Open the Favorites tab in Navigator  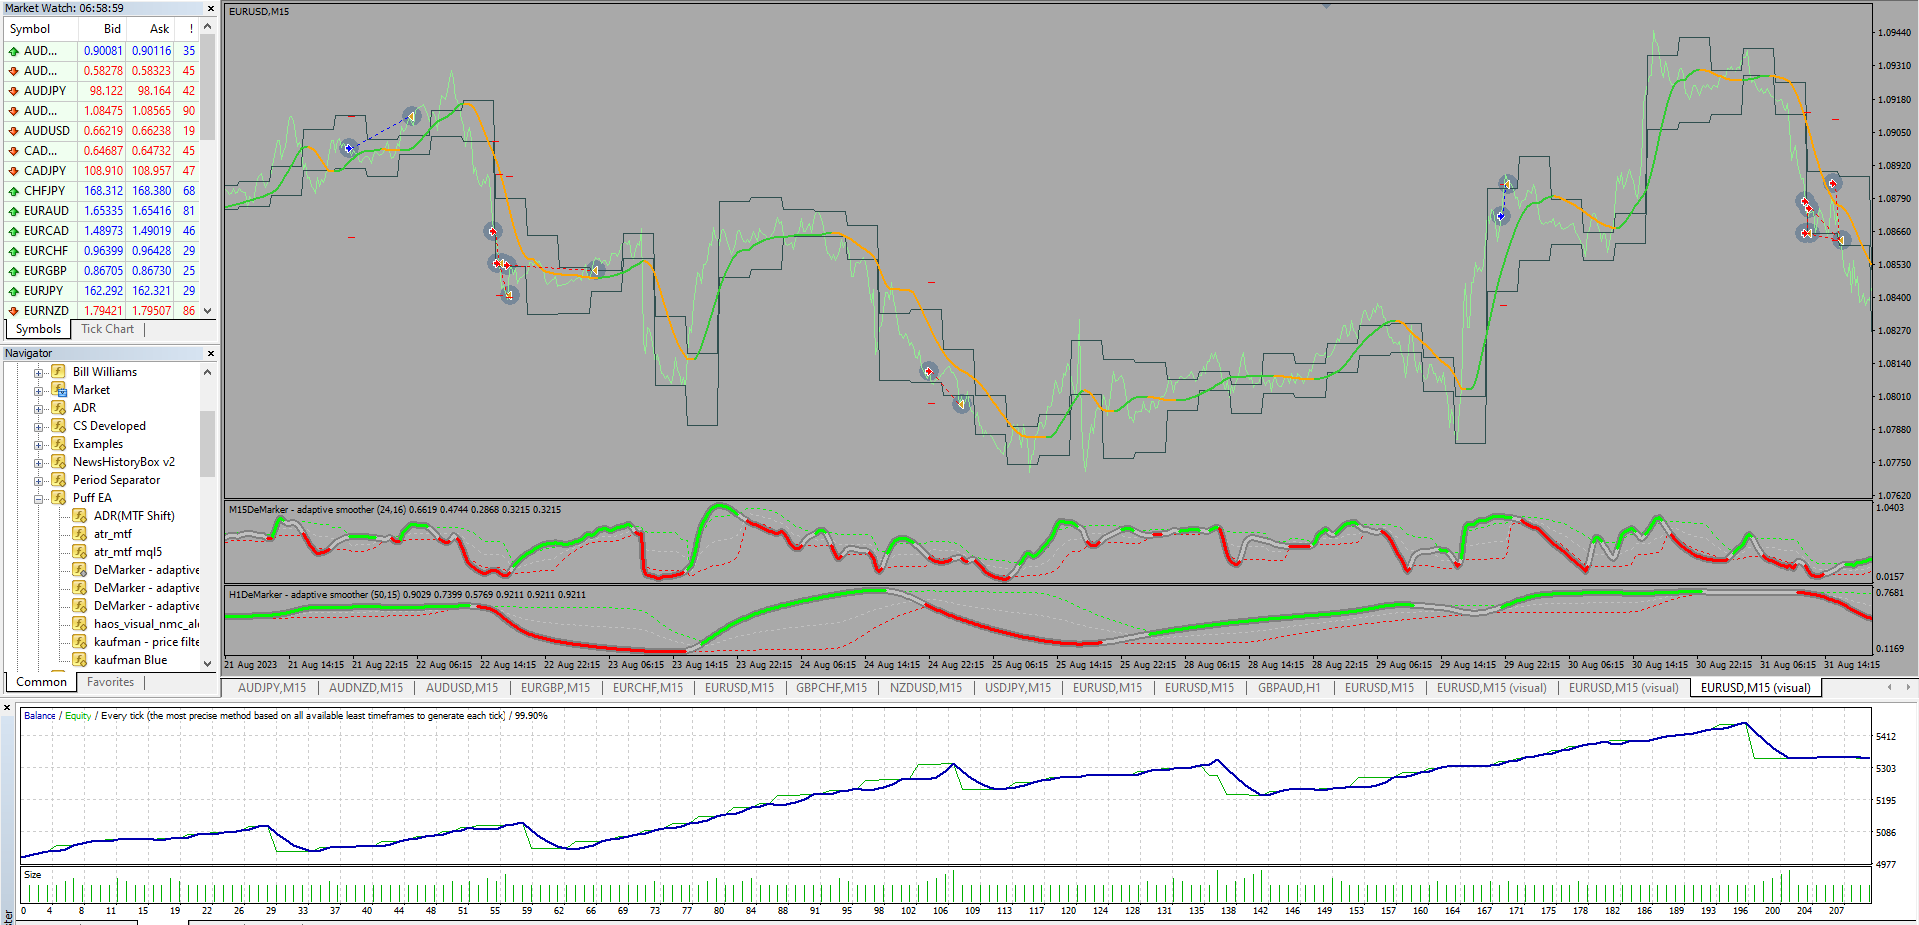[110, 682]
